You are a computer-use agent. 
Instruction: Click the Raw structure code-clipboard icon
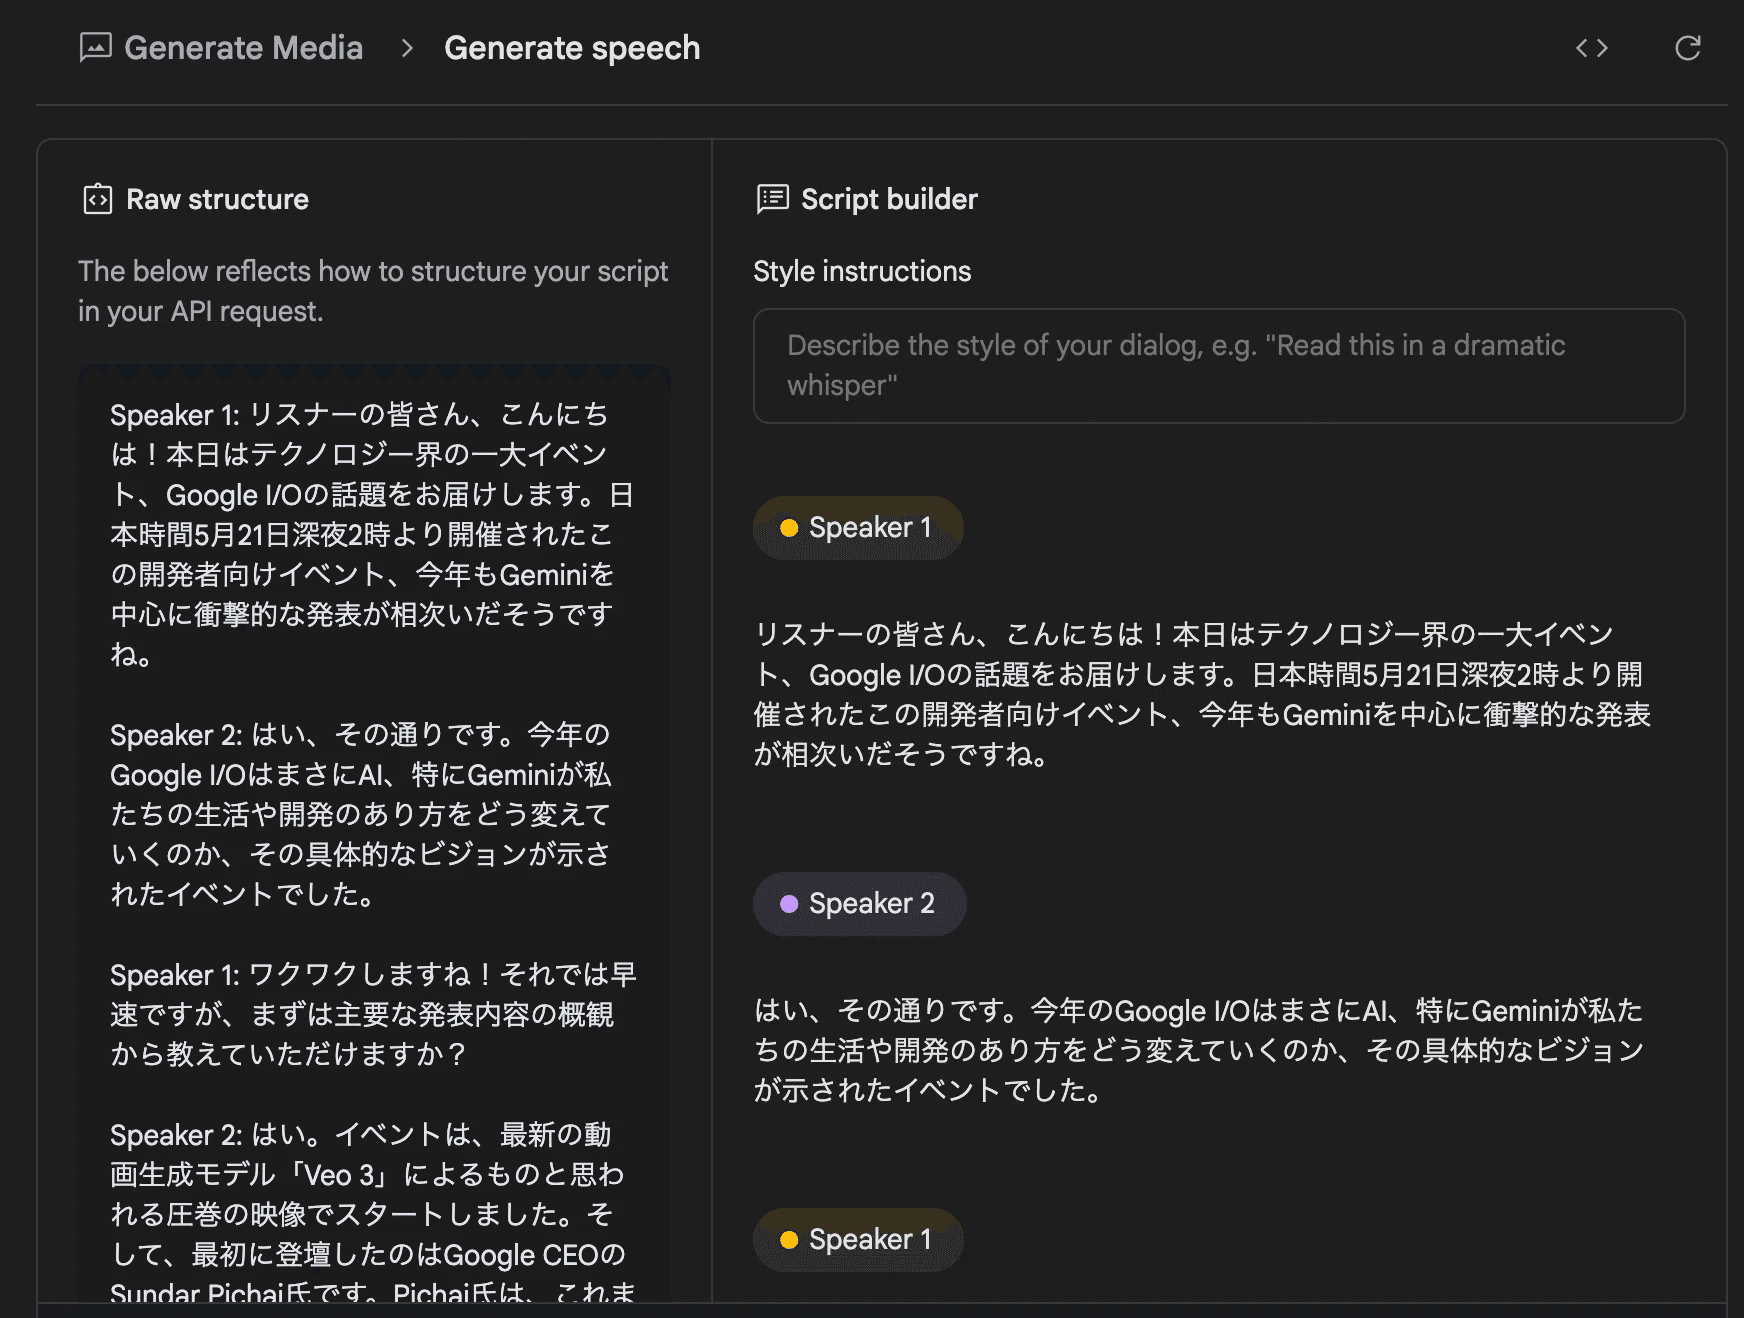pos(97,199)
